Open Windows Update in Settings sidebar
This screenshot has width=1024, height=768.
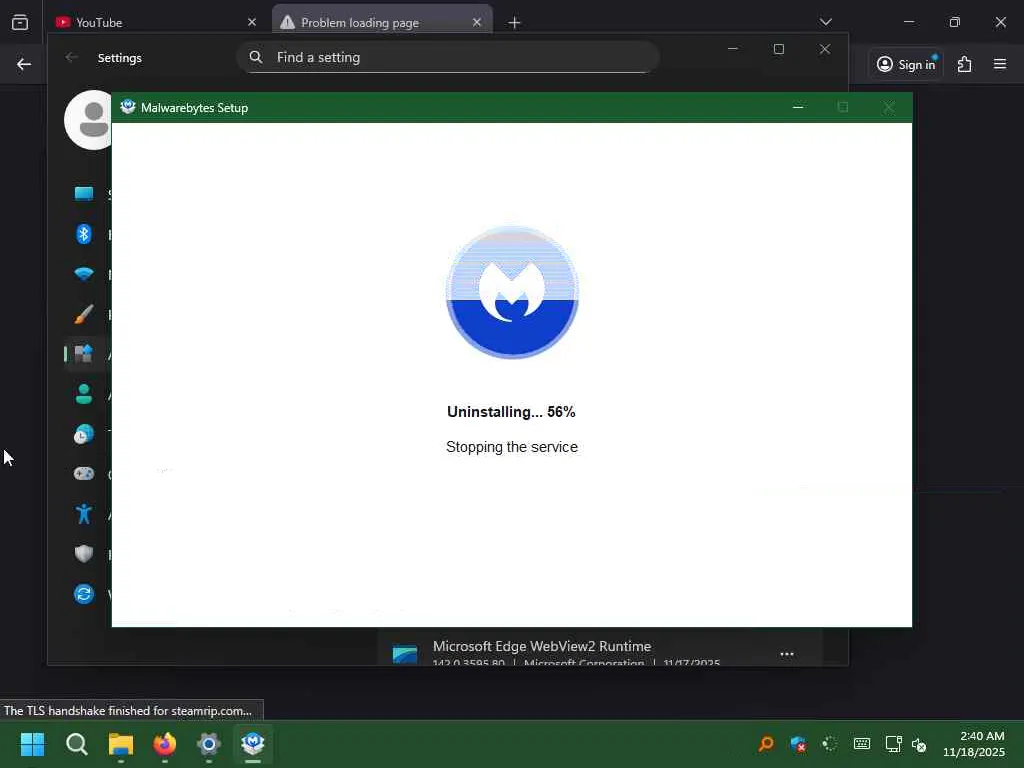tap(84, 594)
